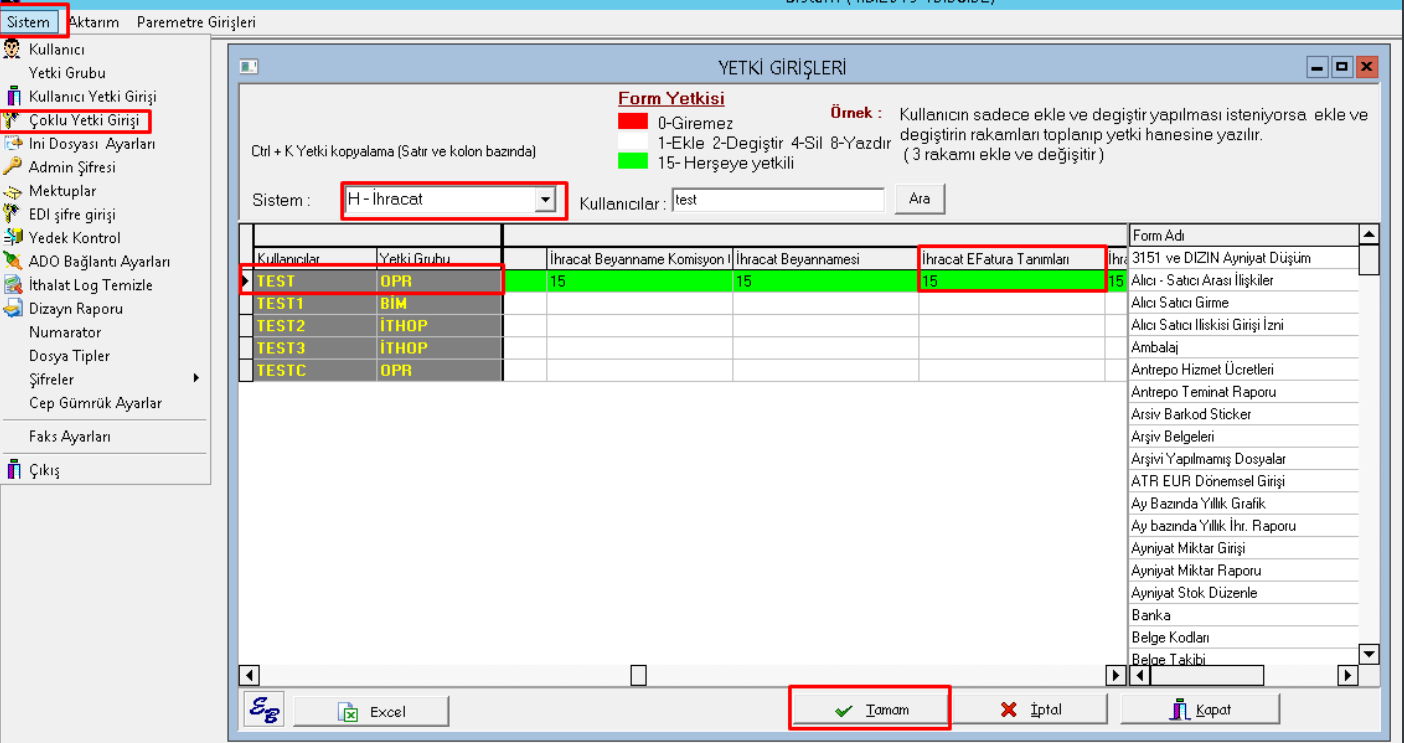Click the Admin Şifresi key icon

(13, 167)
